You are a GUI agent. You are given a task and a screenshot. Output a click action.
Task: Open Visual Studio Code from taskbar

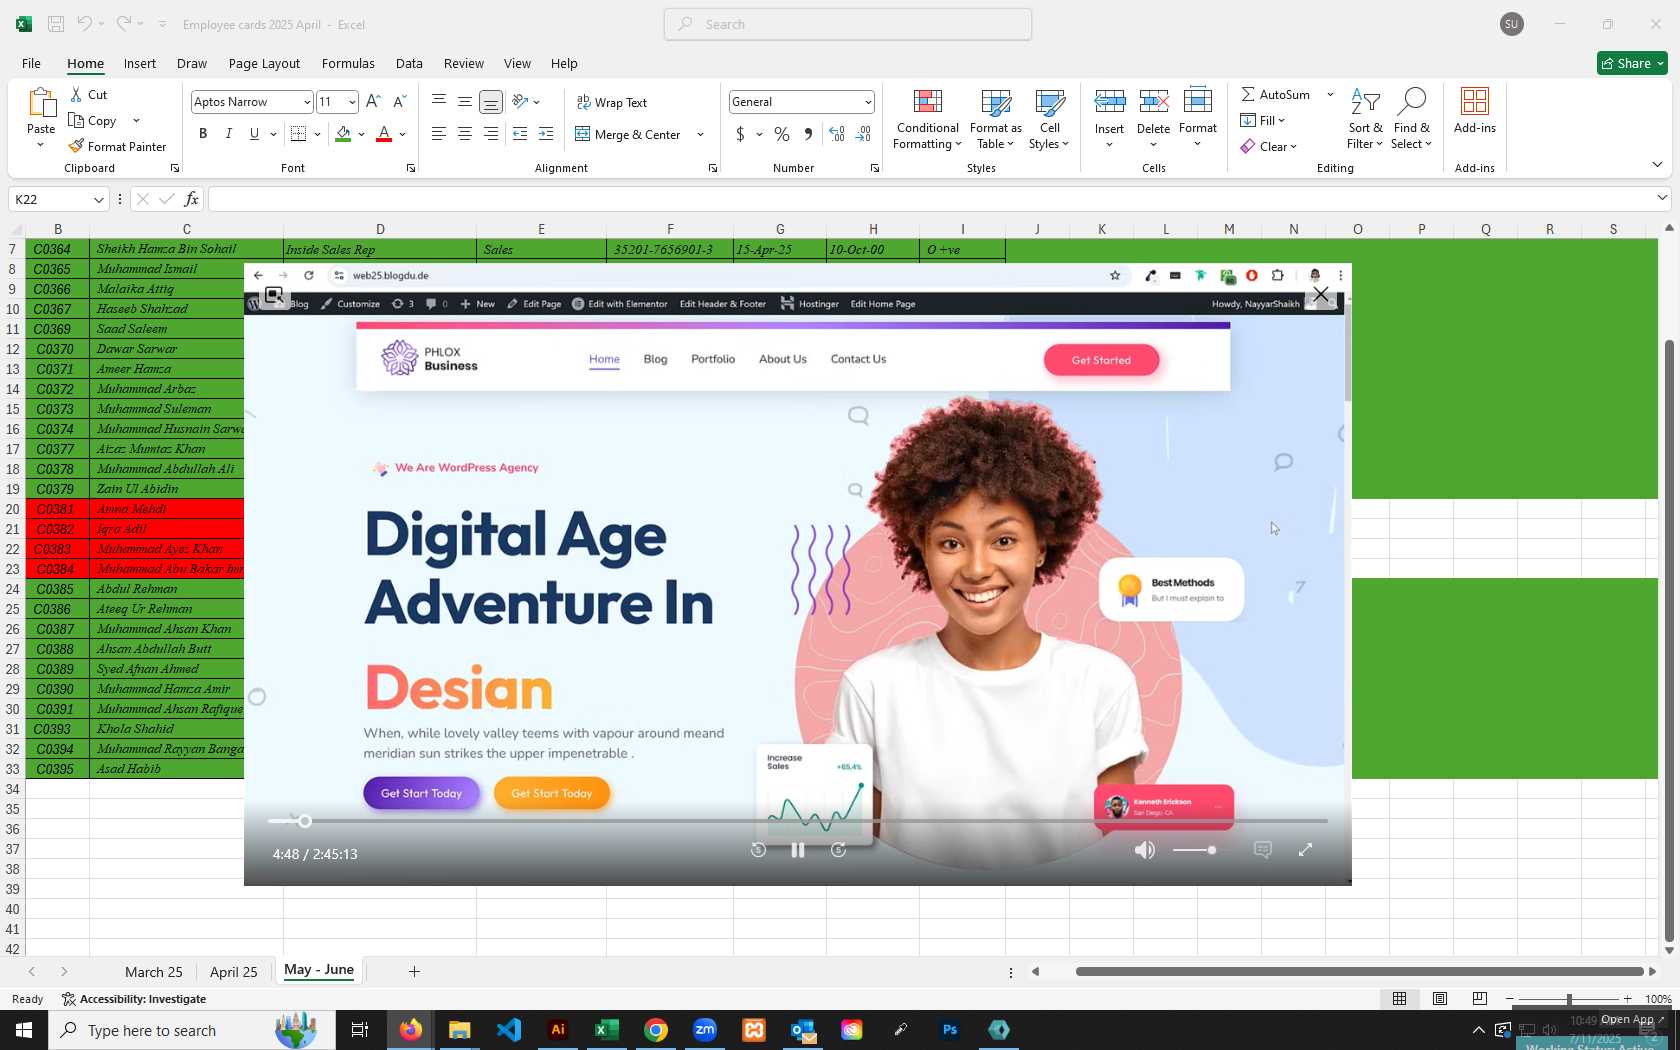tap(508, 1029)
